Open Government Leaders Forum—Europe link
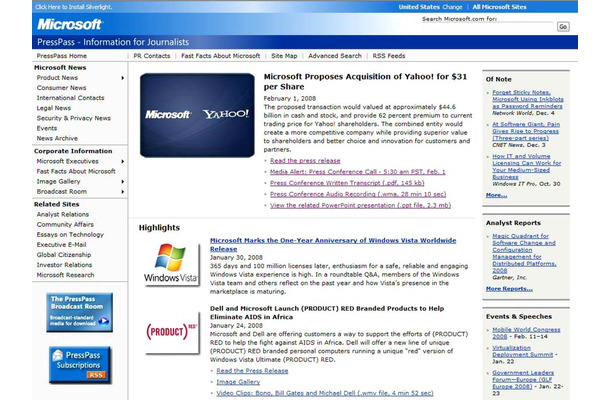Image resolution: width=610 pixels, height=400 pixels. 523,379
